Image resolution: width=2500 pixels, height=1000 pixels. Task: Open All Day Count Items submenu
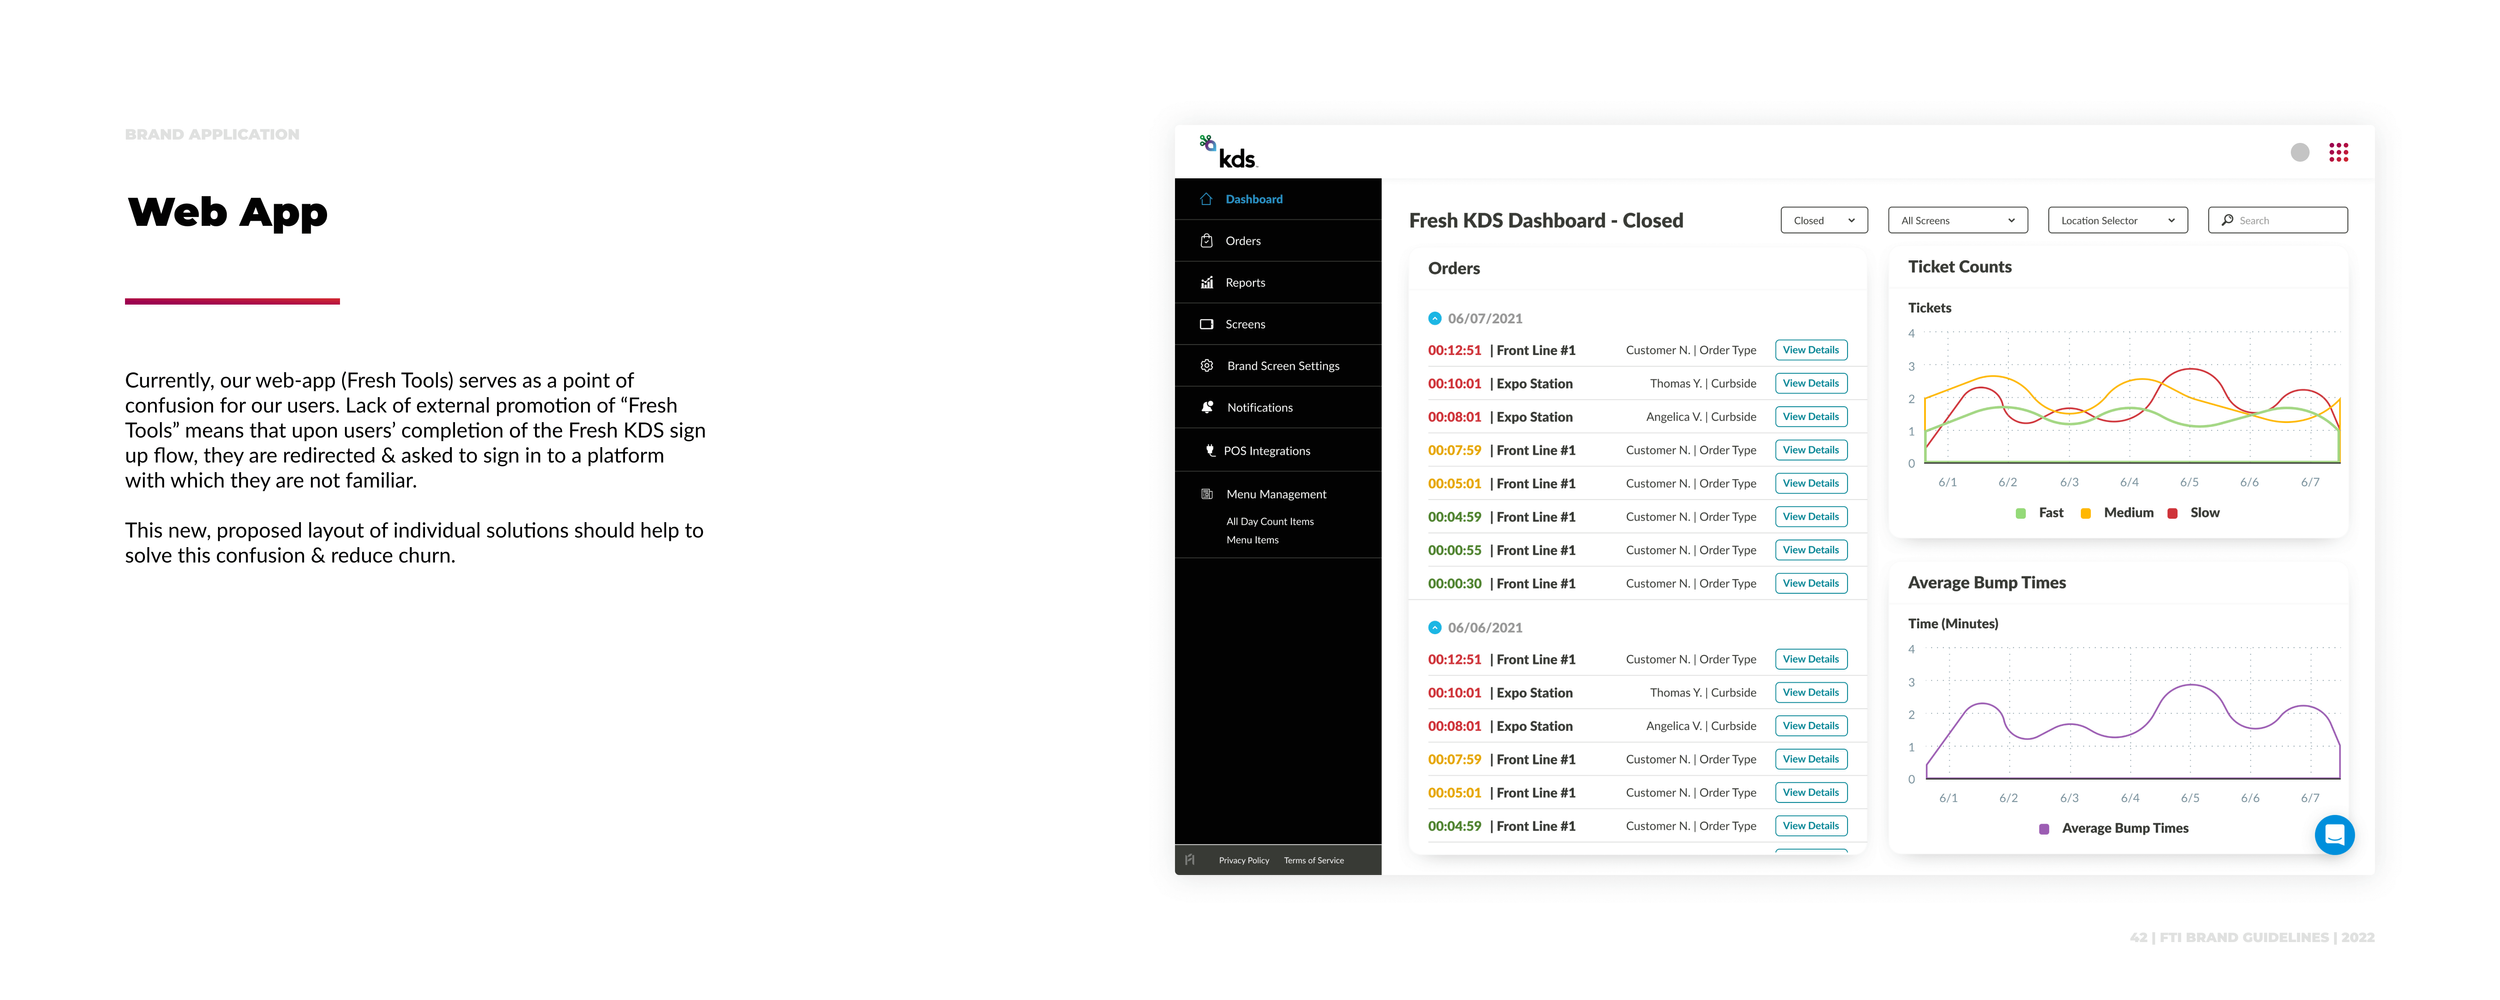coord(1270,521)
